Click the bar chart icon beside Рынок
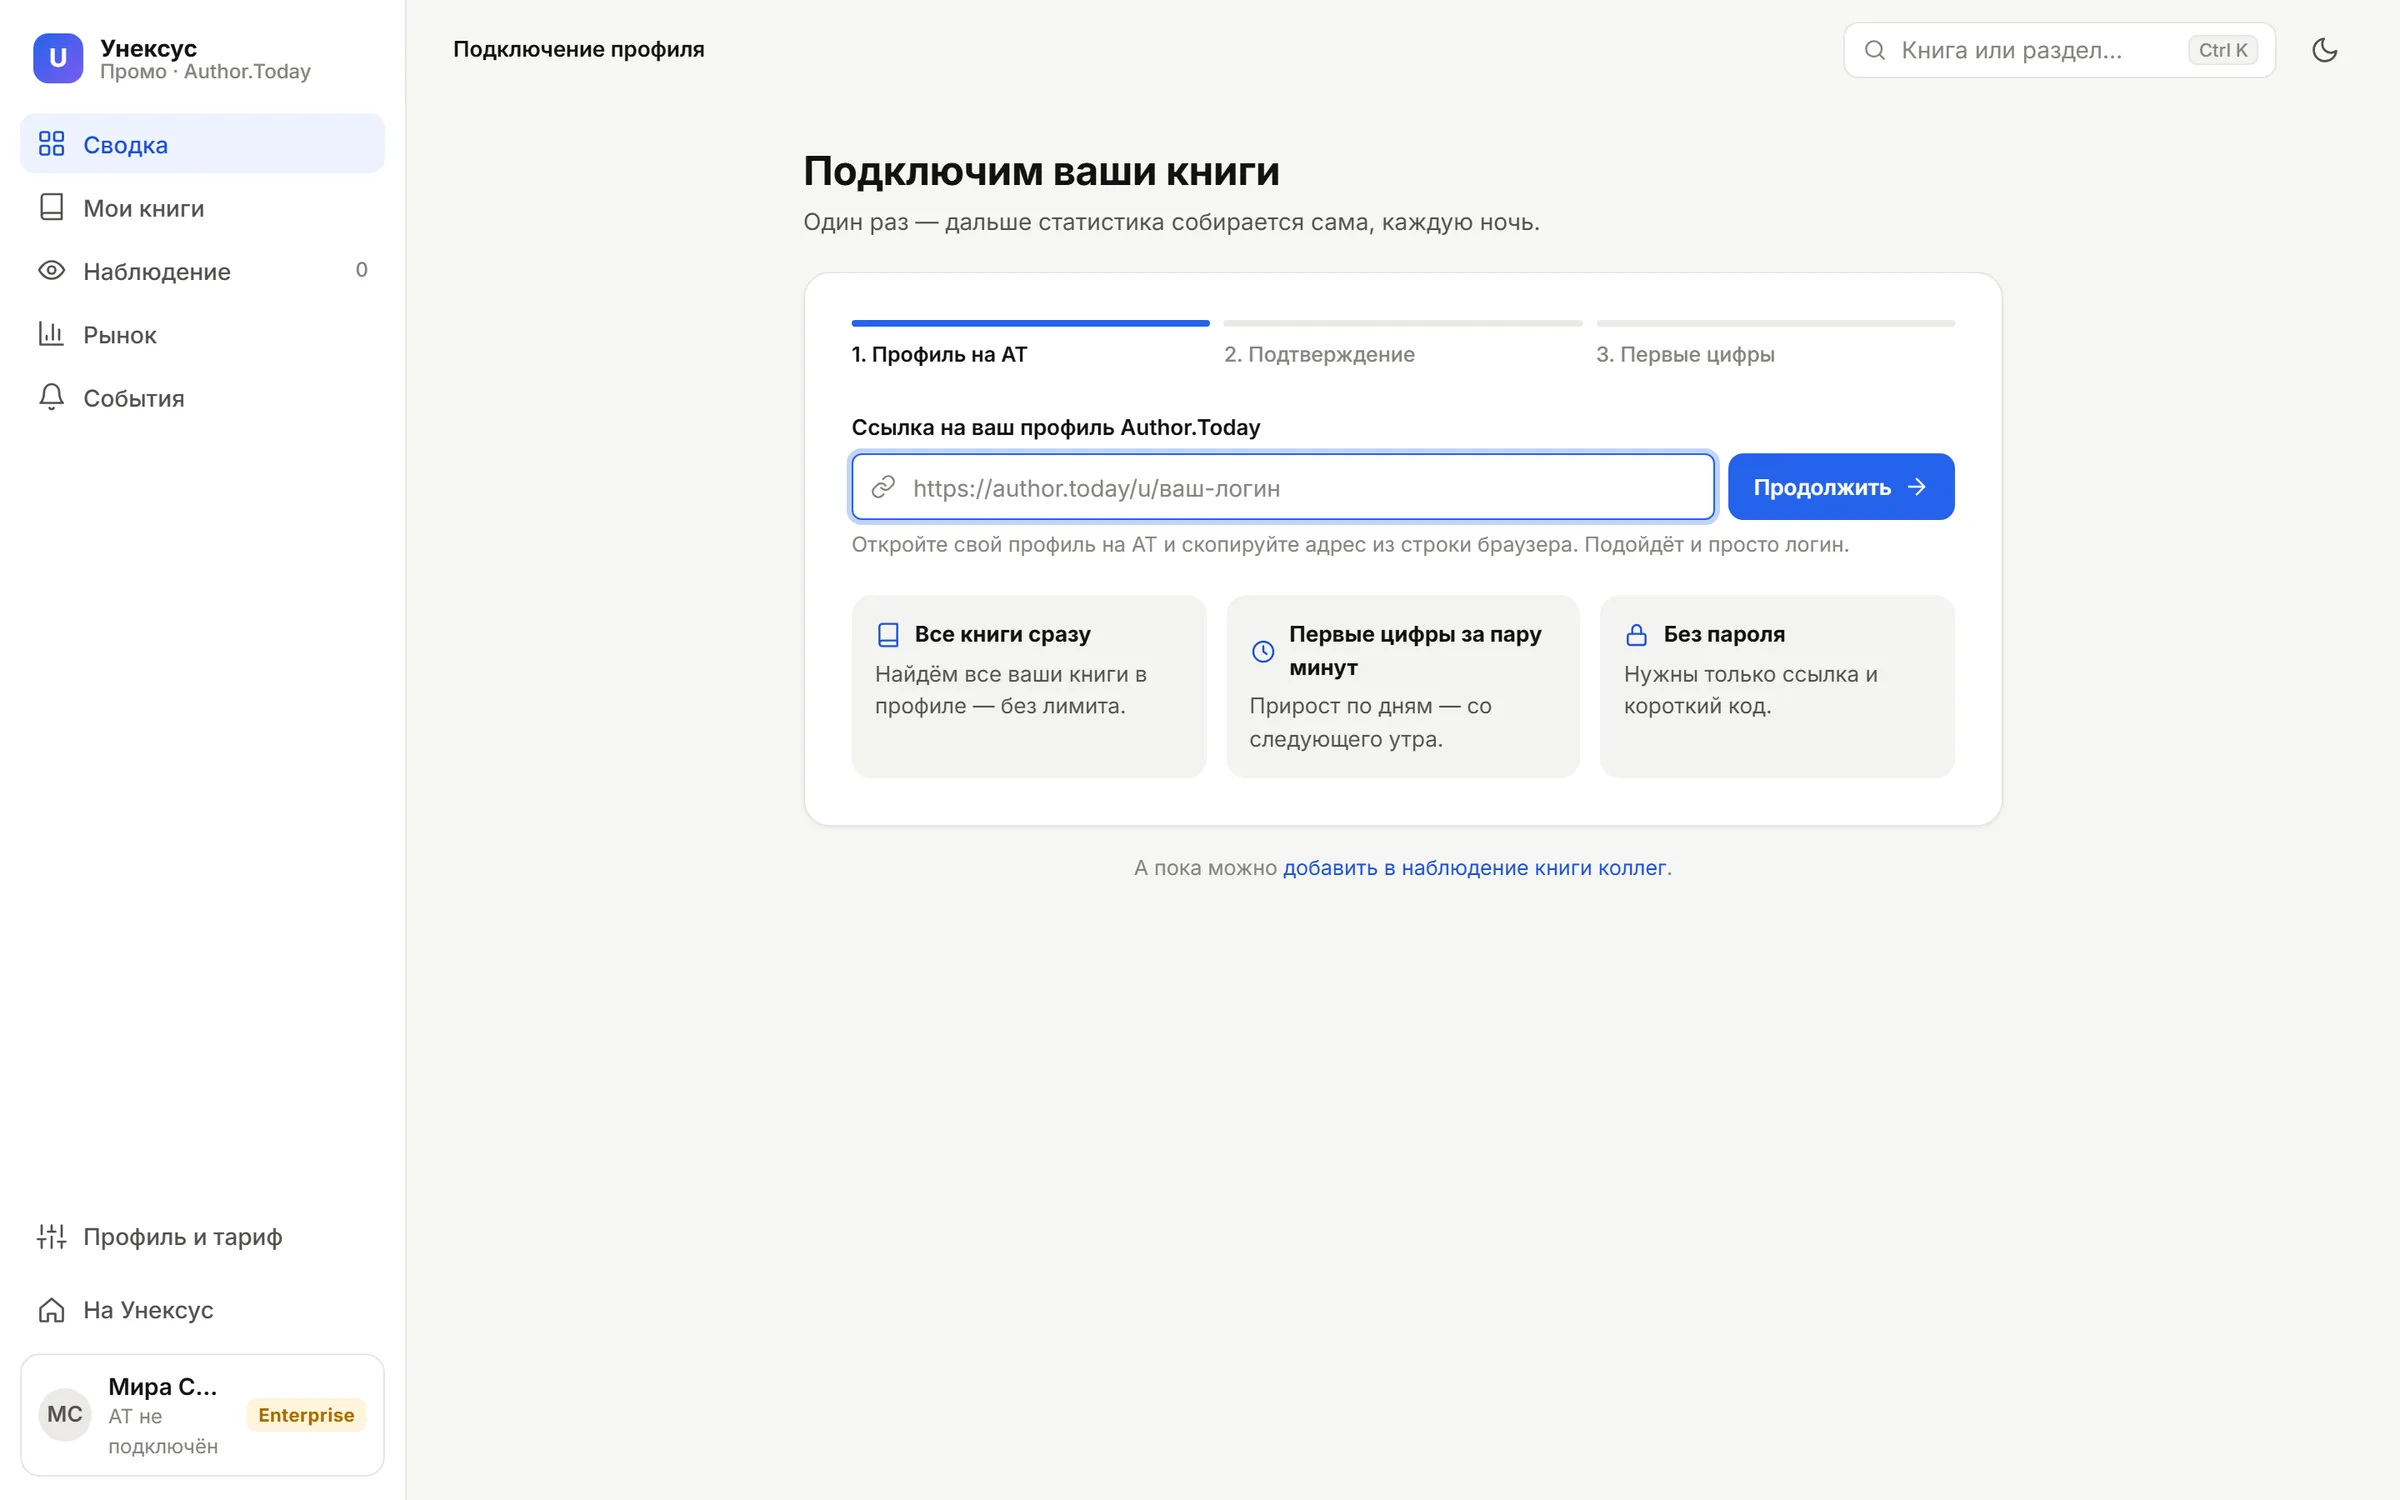2400x1500 pixels. (x=51, y=334)
